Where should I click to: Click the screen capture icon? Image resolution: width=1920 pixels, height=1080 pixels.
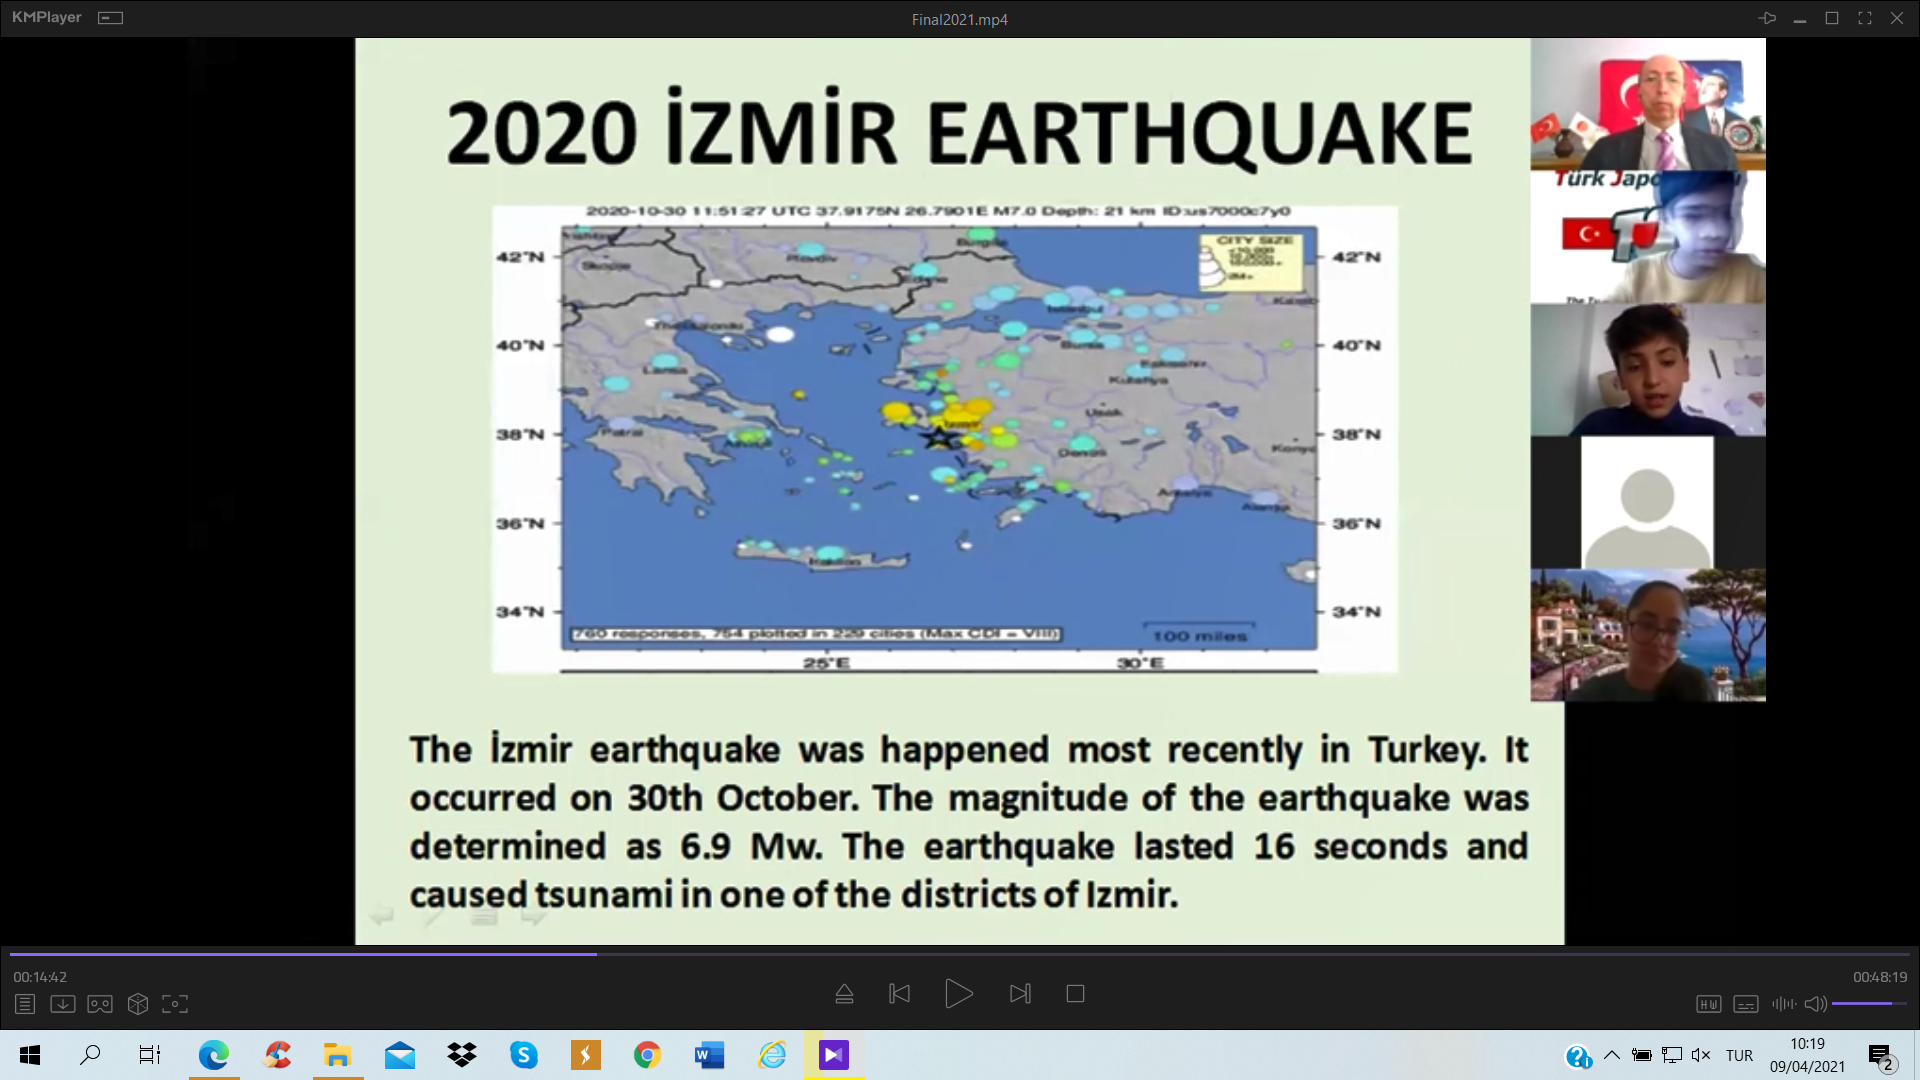175,1004
